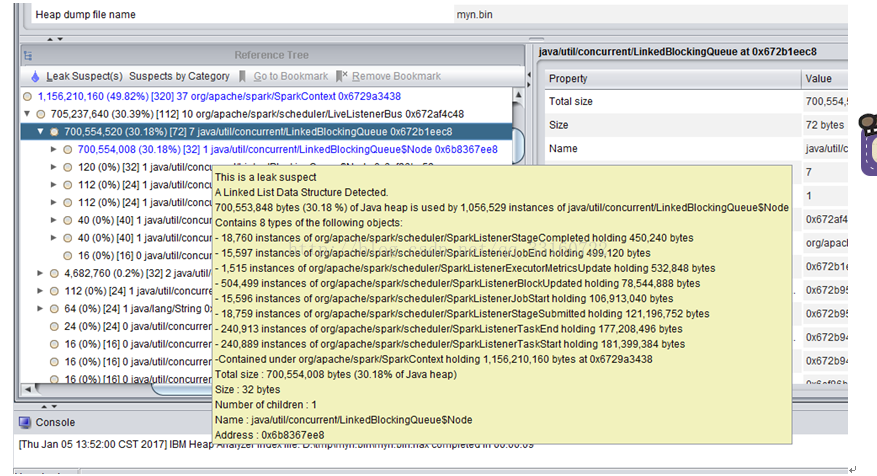Image resolution: width=877 pixels, height=476 pixels.
Task: Select the Name property cell
Action: click(x=672, y=149)
